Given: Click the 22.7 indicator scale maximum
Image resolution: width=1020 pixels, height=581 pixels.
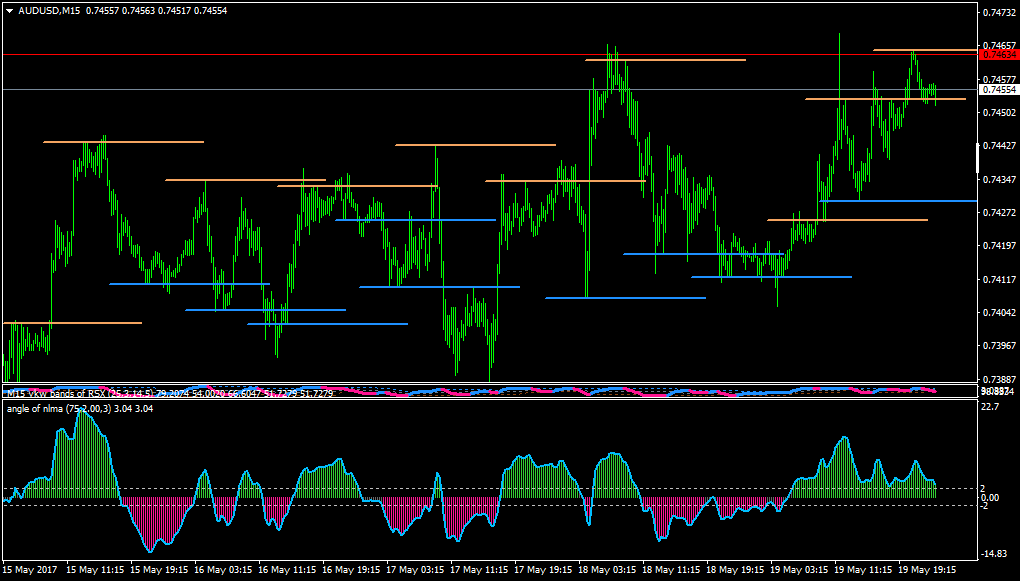Looking at the screenshot, I should point(989,407).
